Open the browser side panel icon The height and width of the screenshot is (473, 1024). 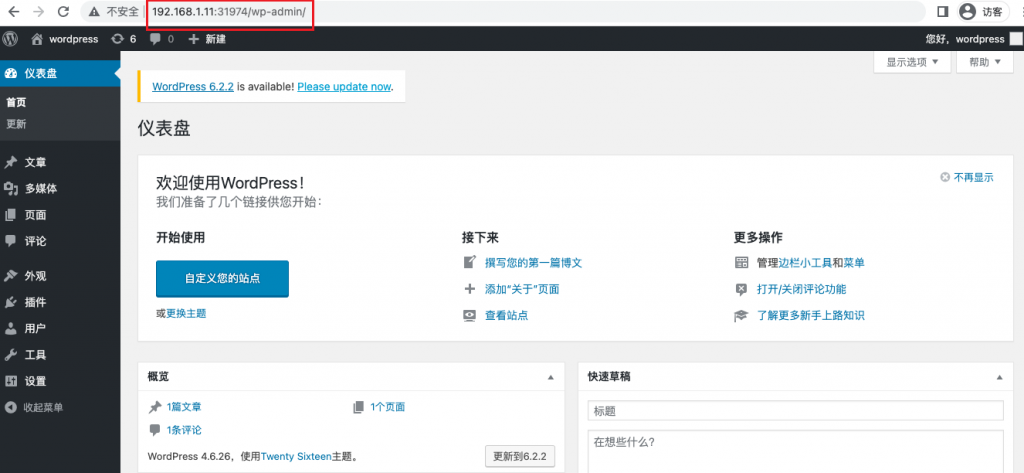click(x=943, y=11)
